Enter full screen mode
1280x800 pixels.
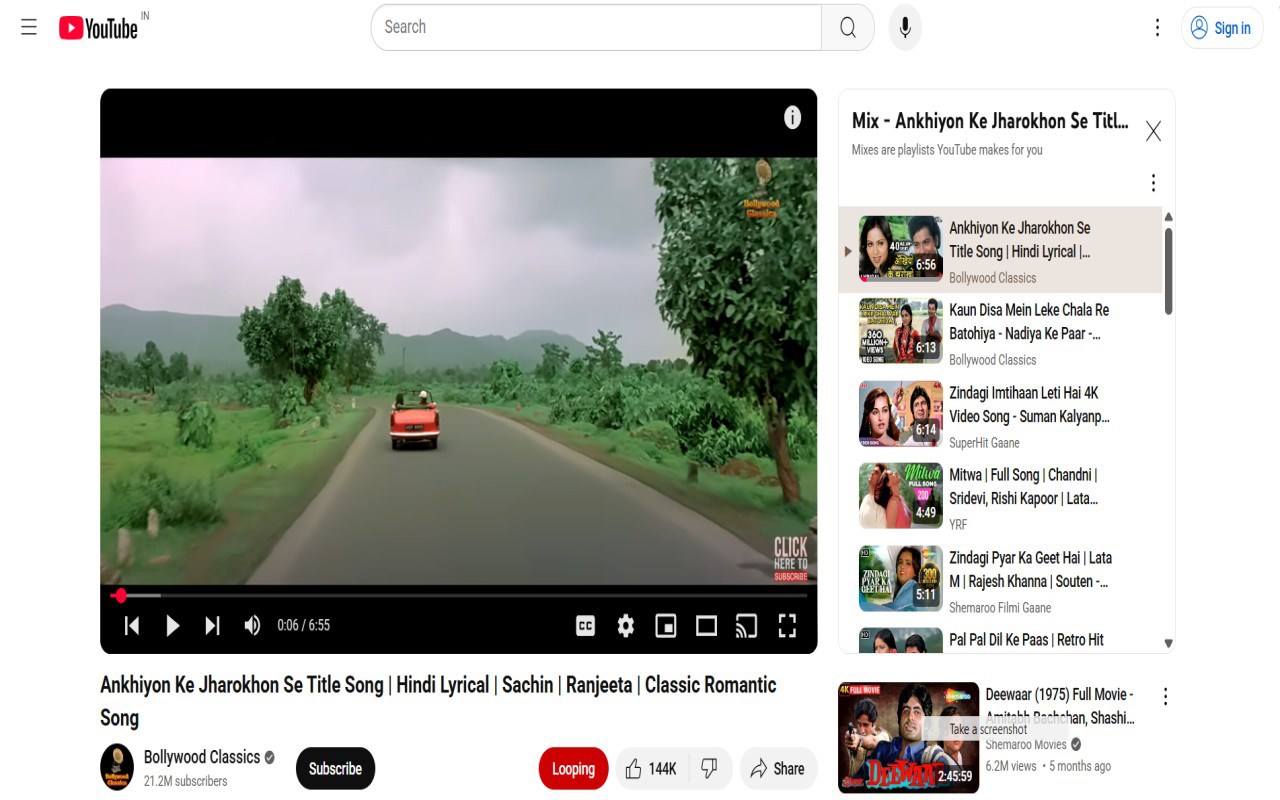(788, 626)
